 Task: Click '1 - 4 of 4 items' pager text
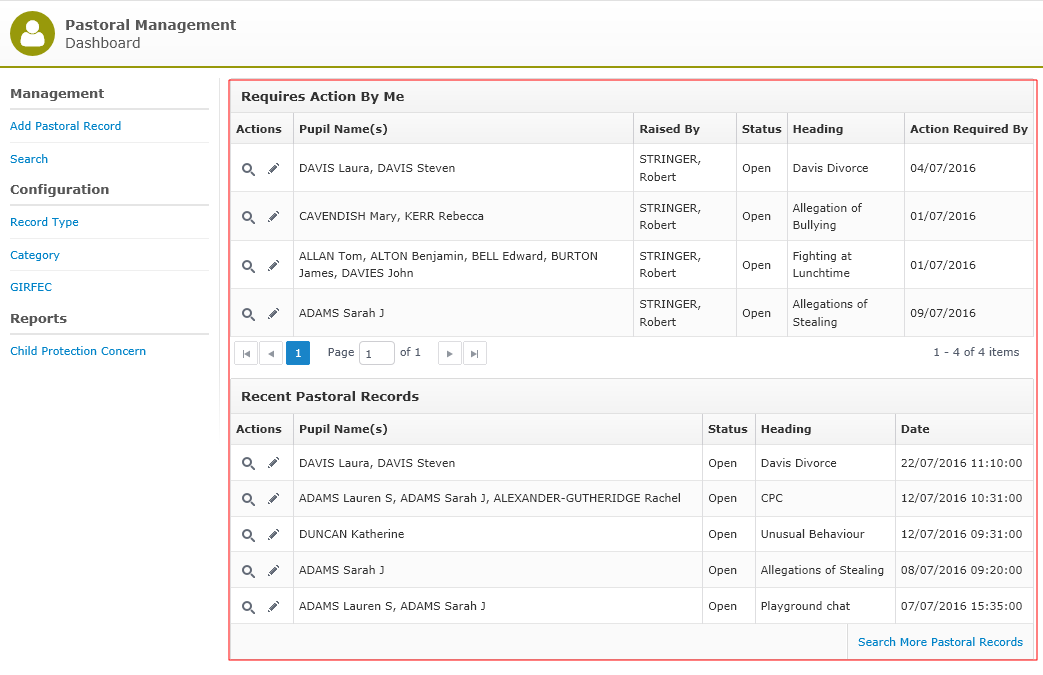[976, 352]
